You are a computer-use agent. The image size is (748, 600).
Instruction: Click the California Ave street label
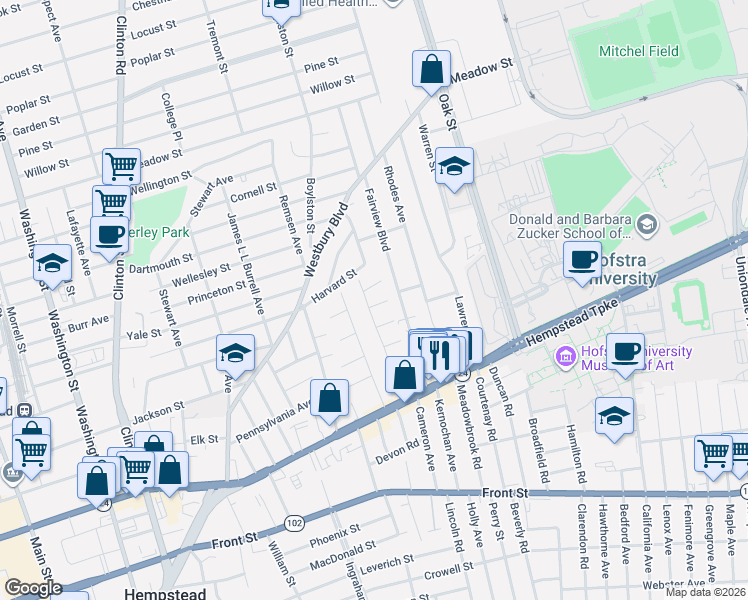pyautogui.click(x=646, y=538)
